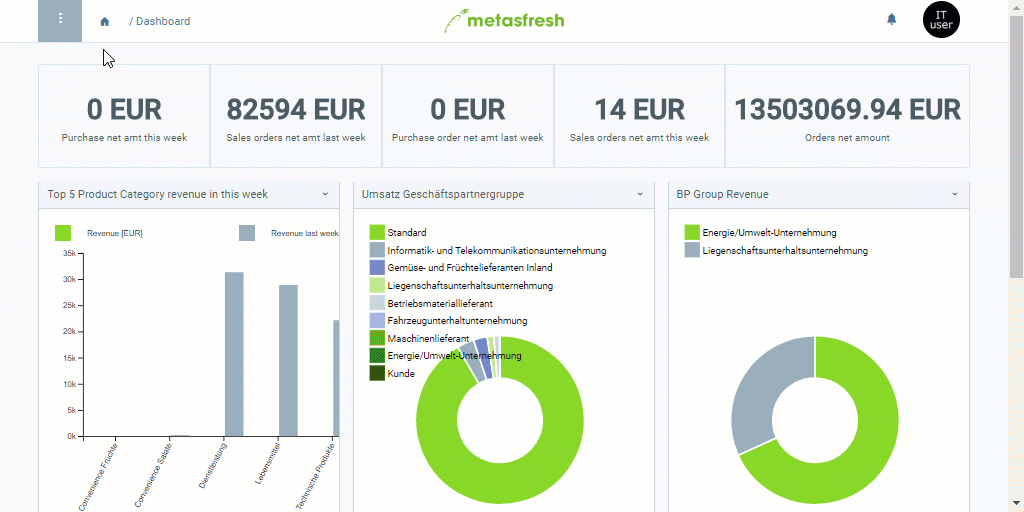The width and height of the screenshot is (1024, 512).
Task: Click the Kunde legend swatch
Action: 377,374
